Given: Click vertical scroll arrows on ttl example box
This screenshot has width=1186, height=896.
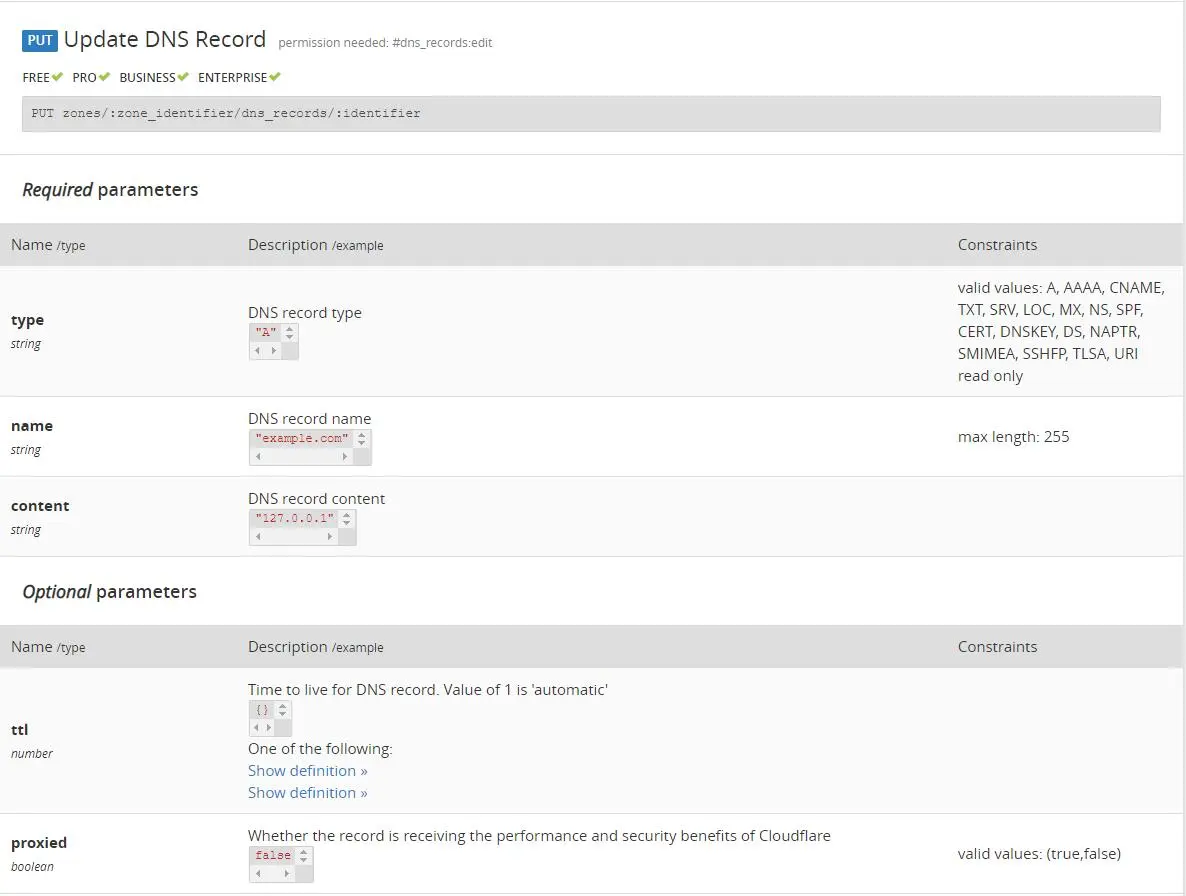Looking at the screenshot, I should 283,710.
